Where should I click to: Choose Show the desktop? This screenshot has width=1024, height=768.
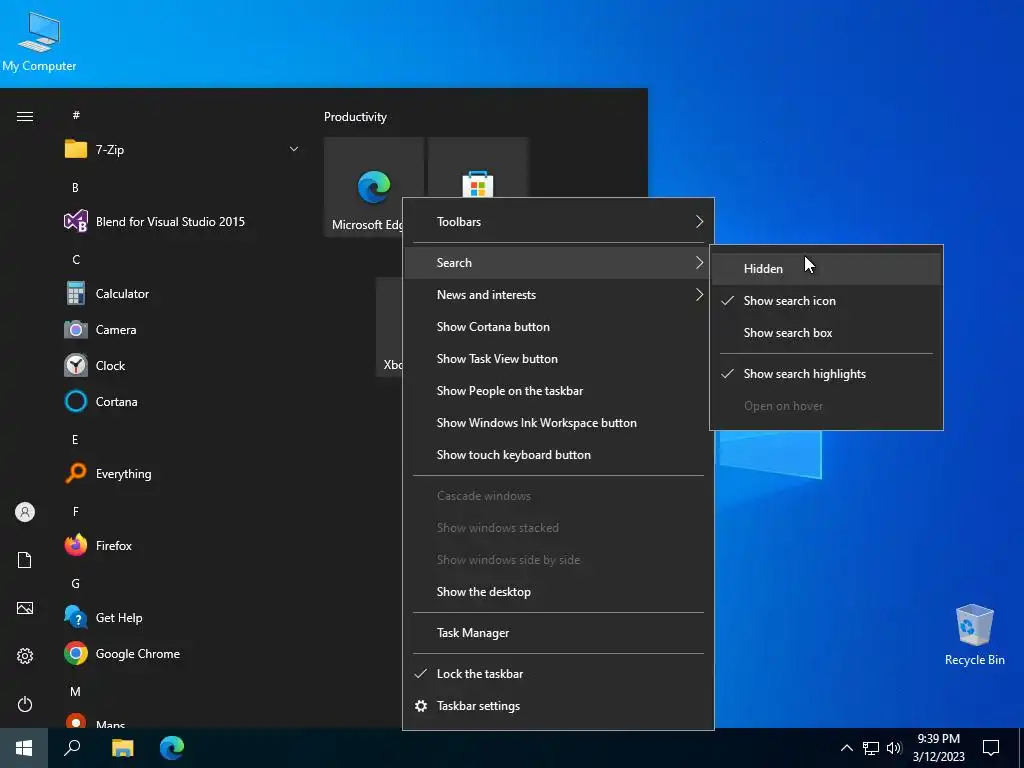point(558,592)
